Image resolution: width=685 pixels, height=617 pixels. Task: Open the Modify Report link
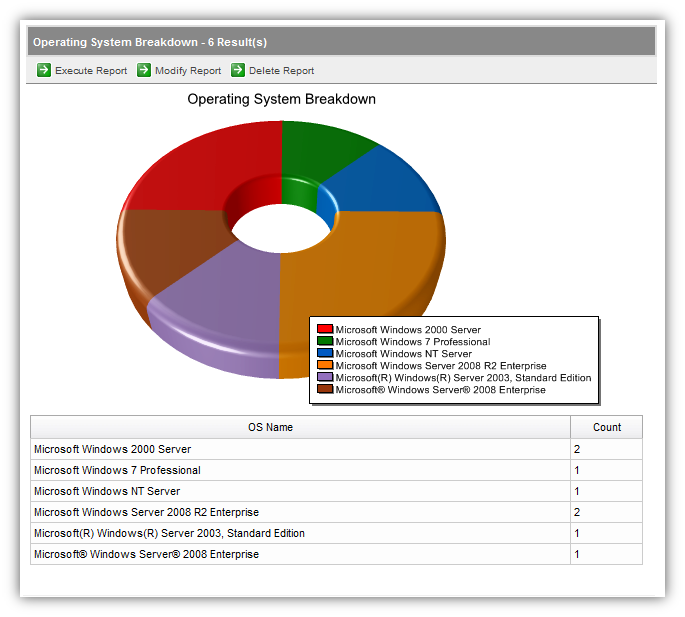[188, 70]
